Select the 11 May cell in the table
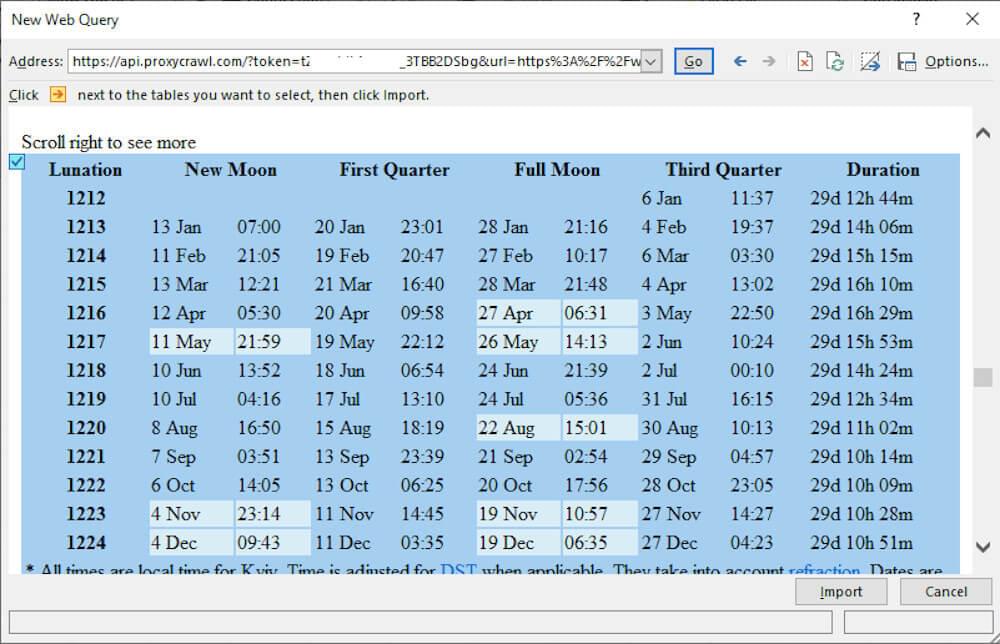 tap(189, 342)
